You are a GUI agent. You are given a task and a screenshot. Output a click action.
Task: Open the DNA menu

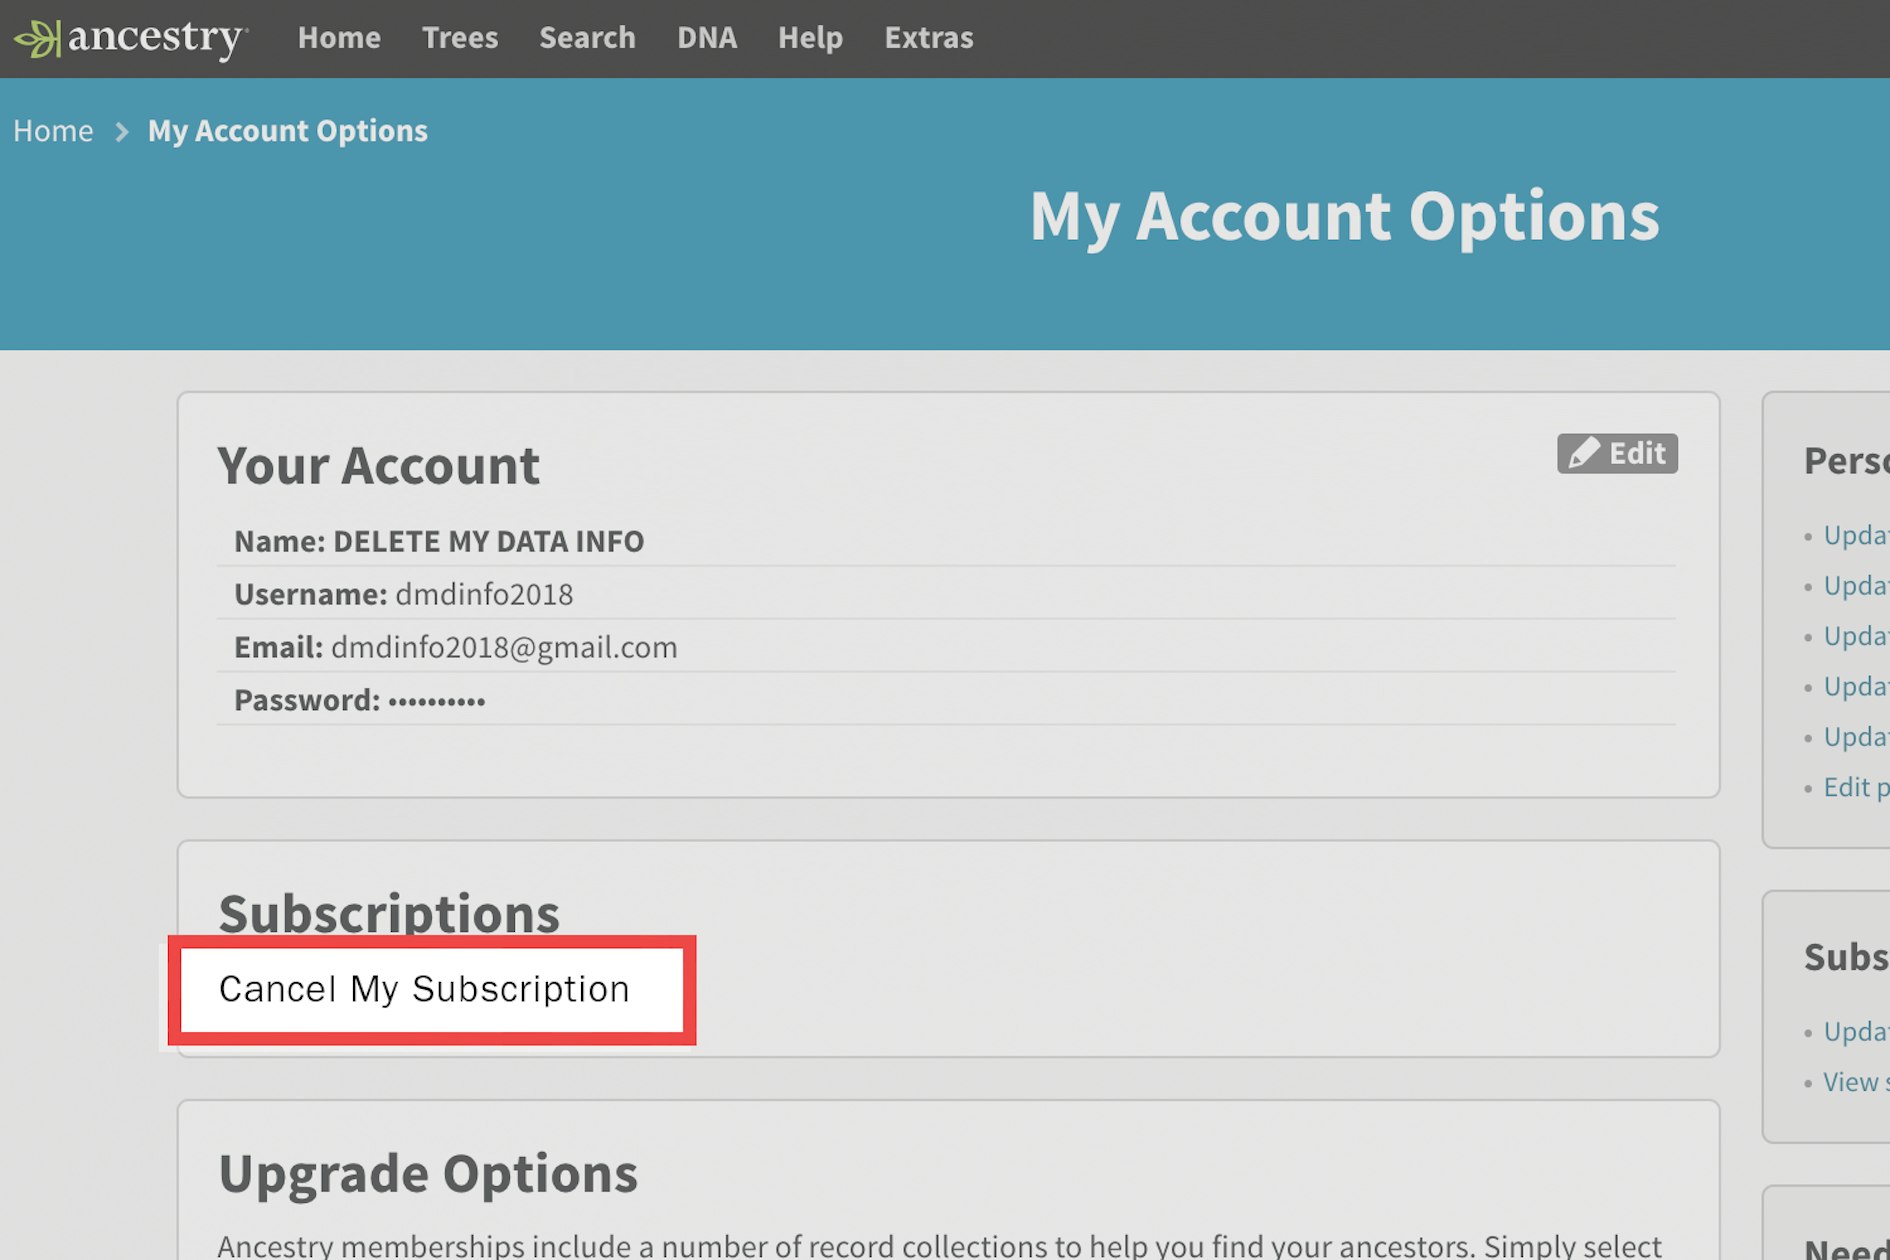point(707,38)
